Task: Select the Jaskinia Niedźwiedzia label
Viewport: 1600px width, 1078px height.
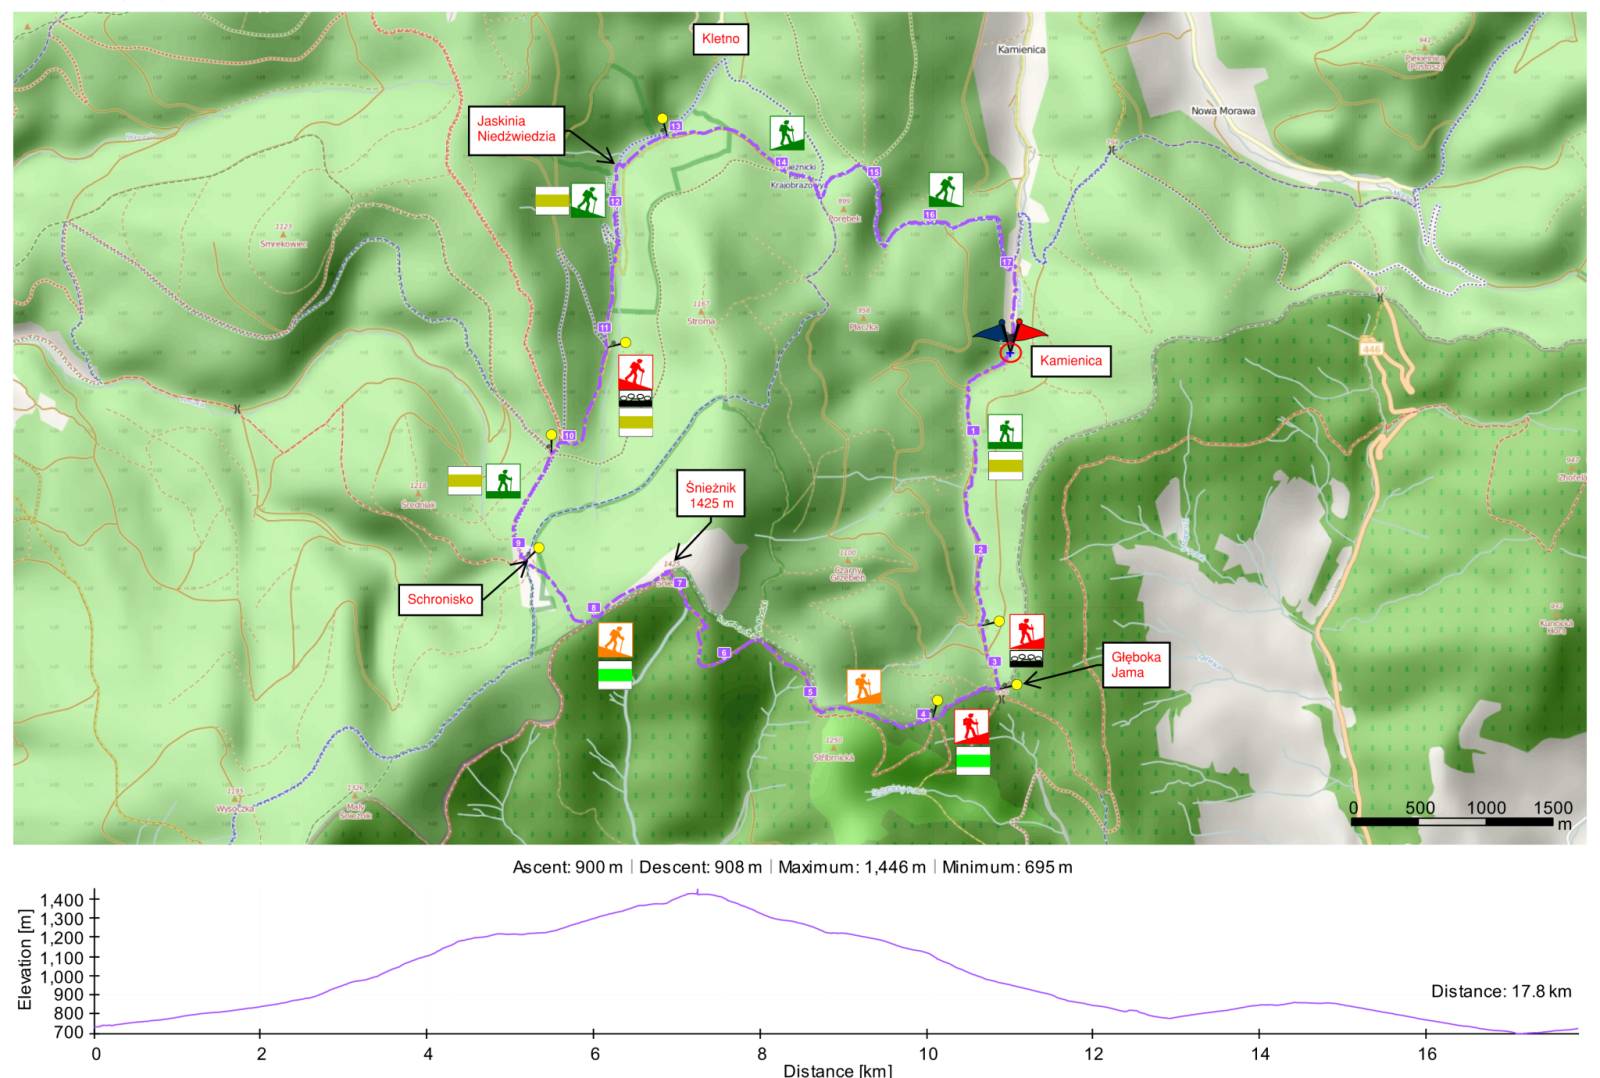Action: coord(516,129)
